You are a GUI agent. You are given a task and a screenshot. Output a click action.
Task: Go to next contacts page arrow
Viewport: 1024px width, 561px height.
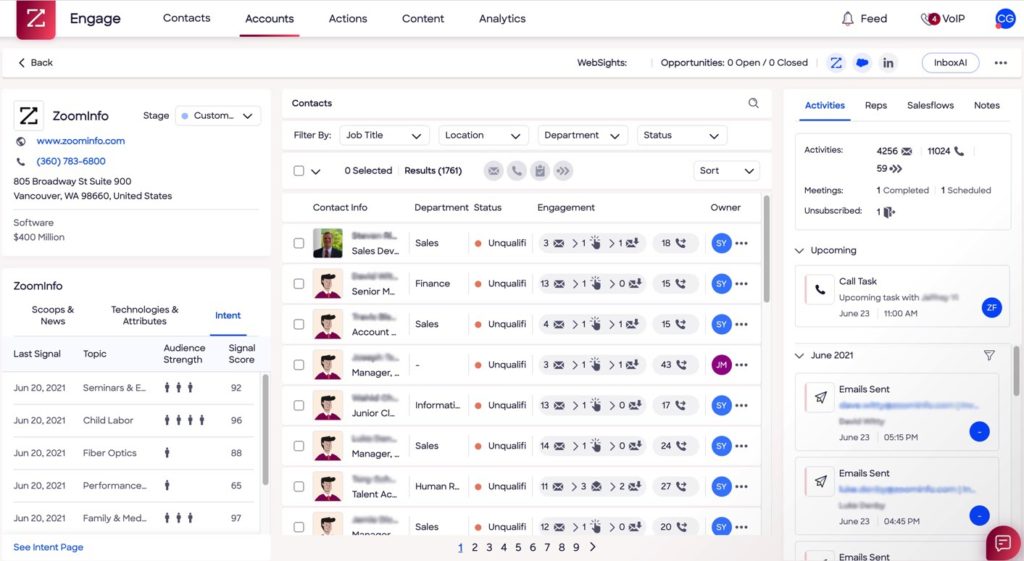592,547
